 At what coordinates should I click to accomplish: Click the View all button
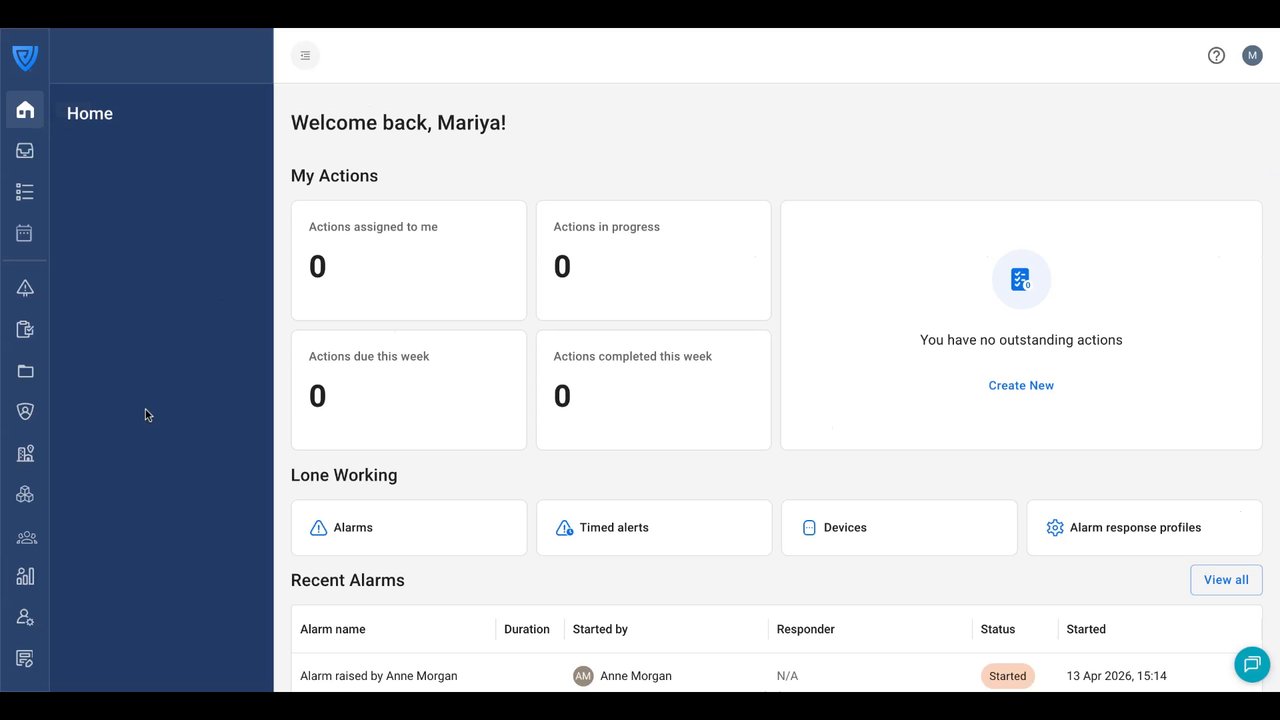(1226, 580)
